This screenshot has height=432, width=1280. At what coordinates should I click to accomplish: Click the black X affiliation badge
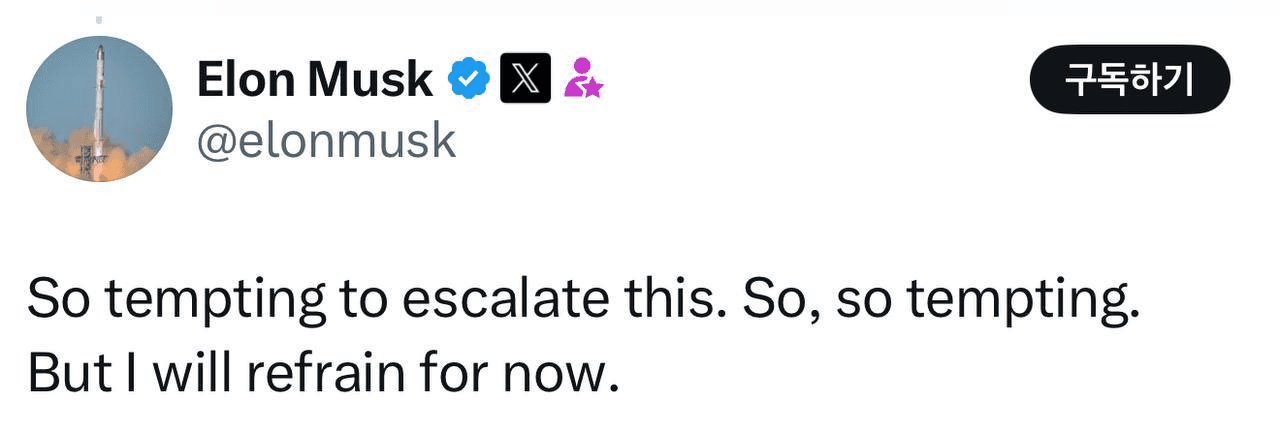(x=525, y=79)
